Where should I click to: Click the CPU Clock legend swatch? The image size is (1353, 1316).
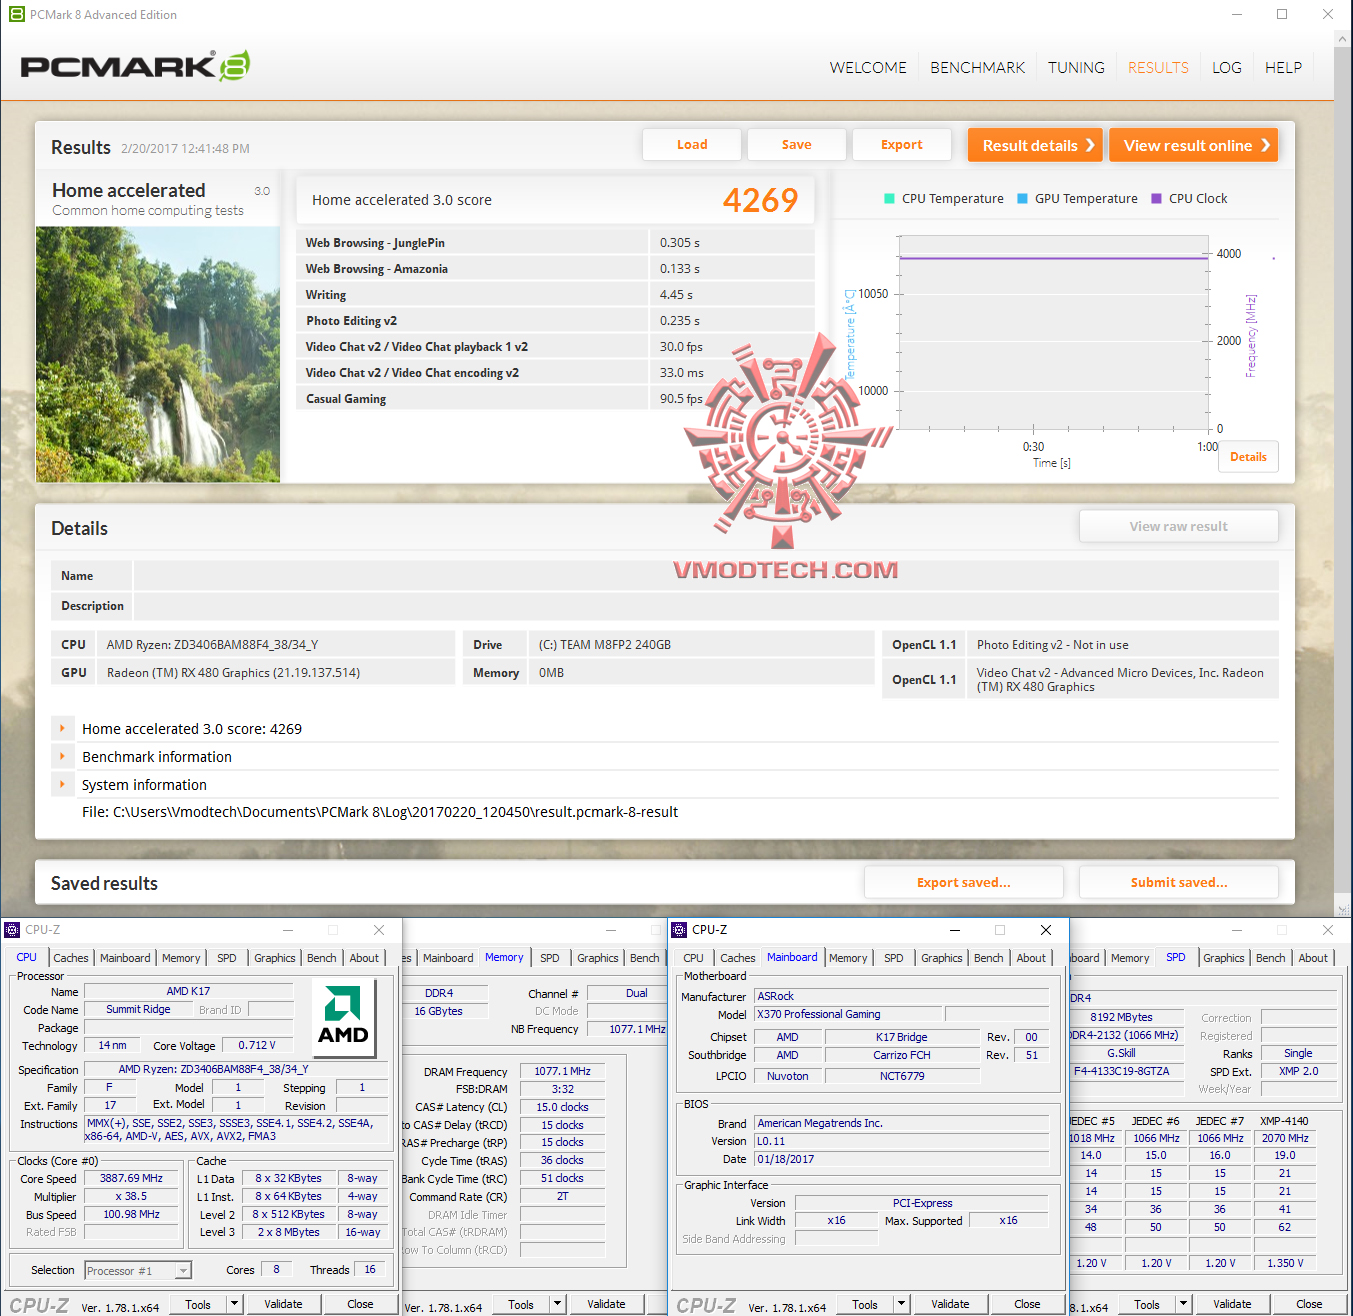point(1156,199)
